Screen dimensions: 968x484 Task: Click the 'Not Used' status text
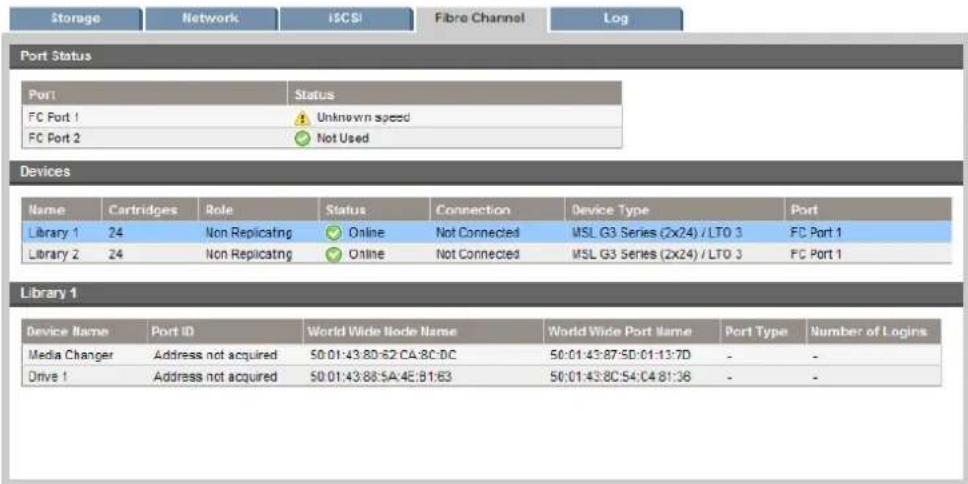pos(343,138)
